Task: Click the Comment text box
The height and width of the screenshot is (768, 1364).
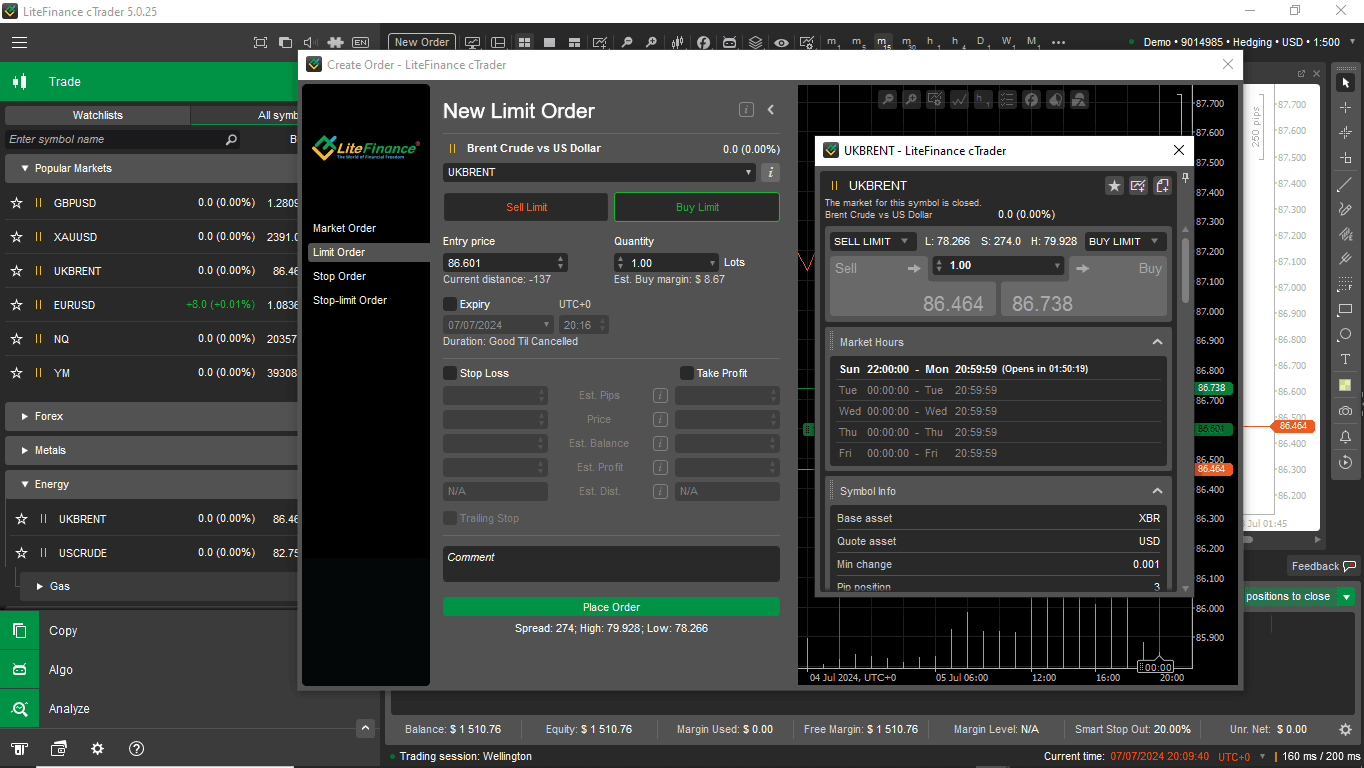Action: pos(611,564)
